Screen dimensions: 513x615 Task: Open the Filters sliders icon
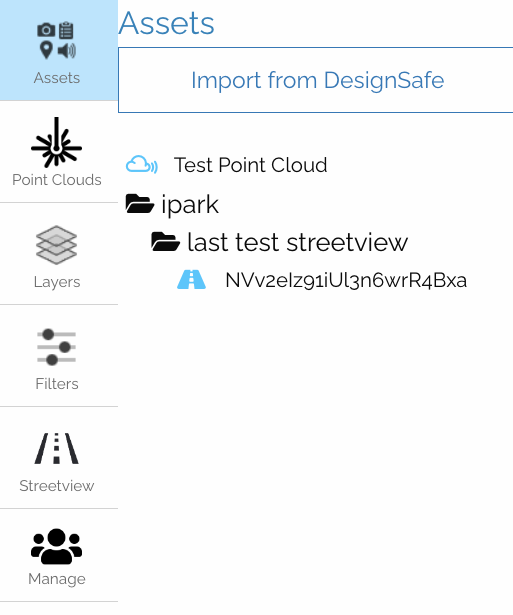56,347
